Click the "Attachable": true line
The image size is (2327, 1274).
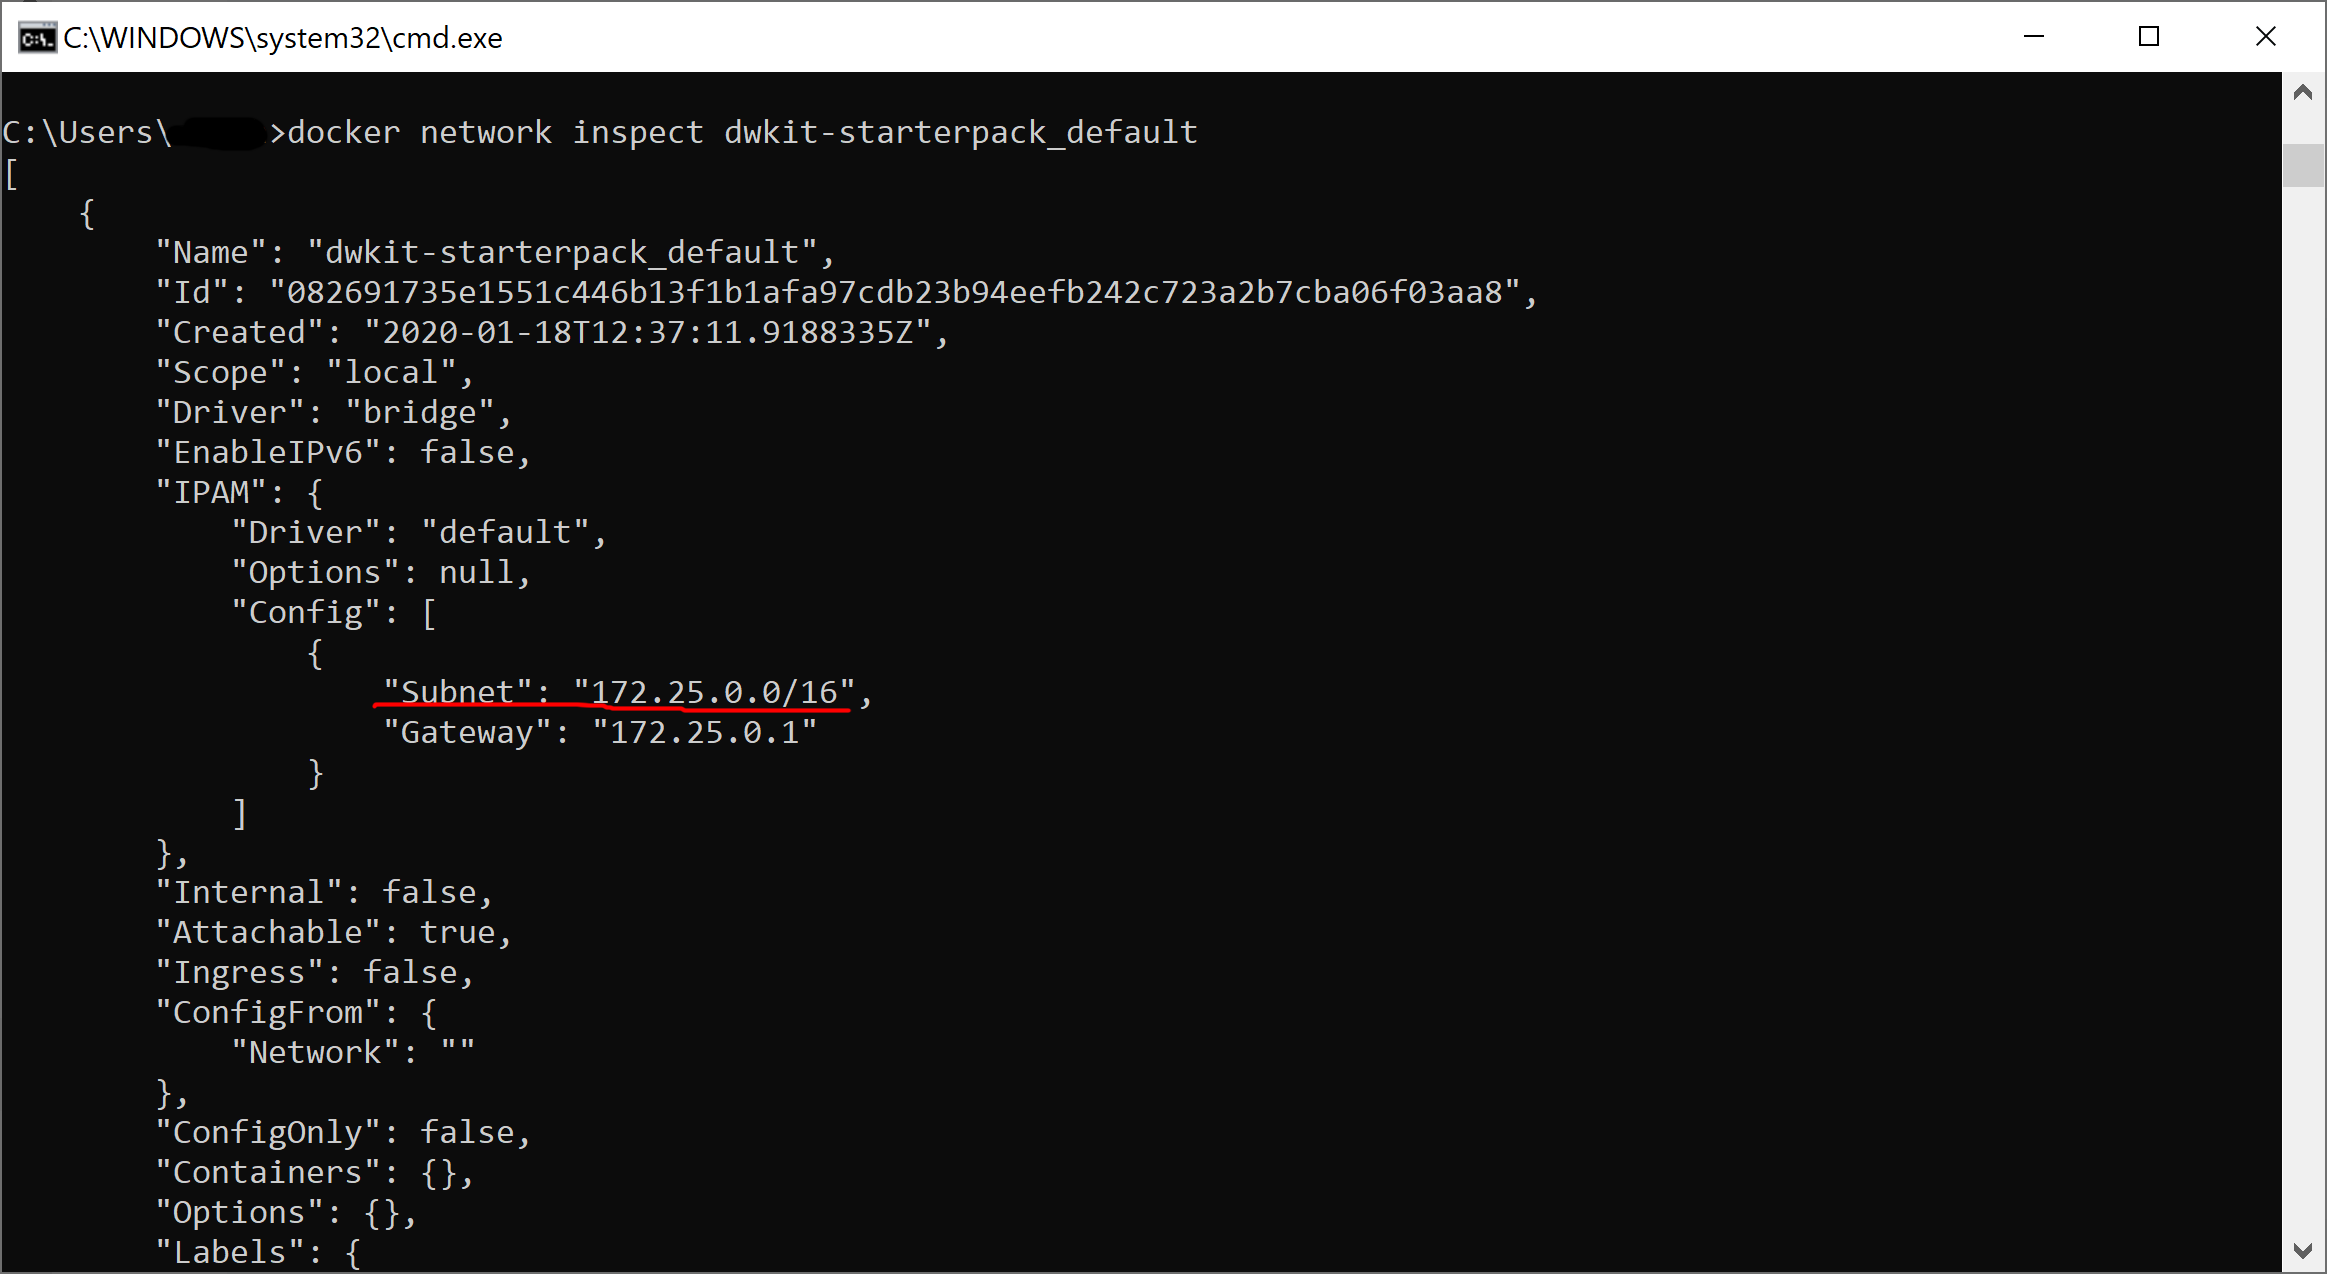coord(333,932)
